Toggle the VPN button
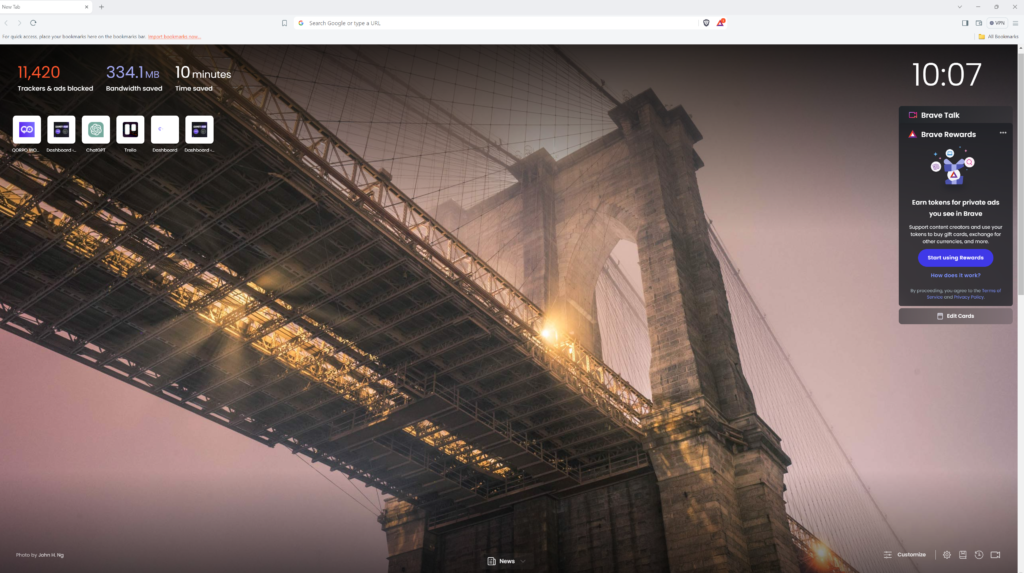The width and height of the screenshot is (1024, 573). click(997, 23)
